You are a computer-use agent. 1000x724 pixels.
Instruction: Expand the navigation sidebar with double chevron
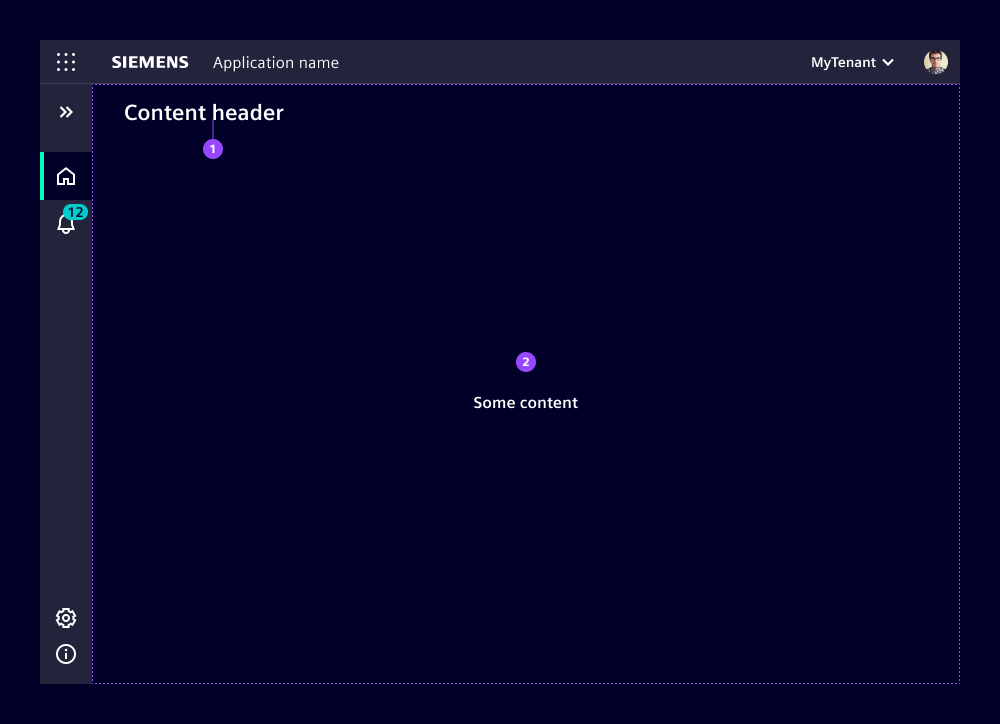point(66,112)
